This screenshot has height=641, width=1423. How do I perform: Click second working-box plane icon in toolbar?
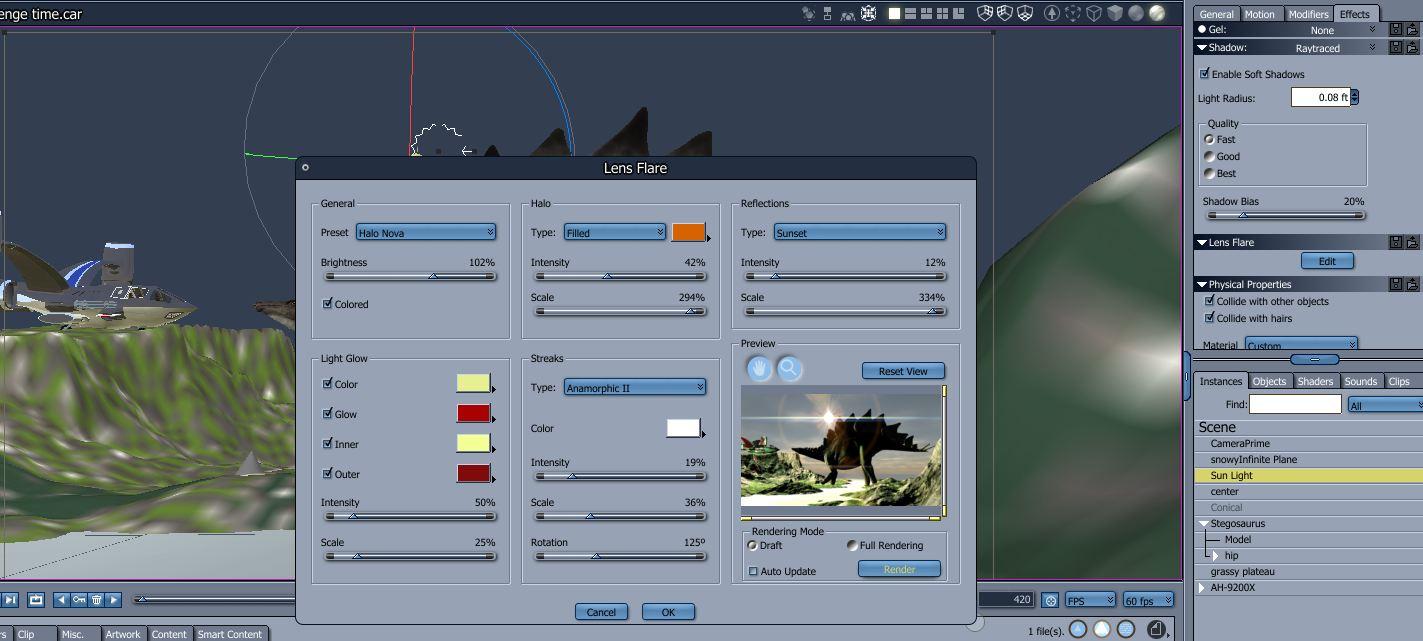[1004, 13]
